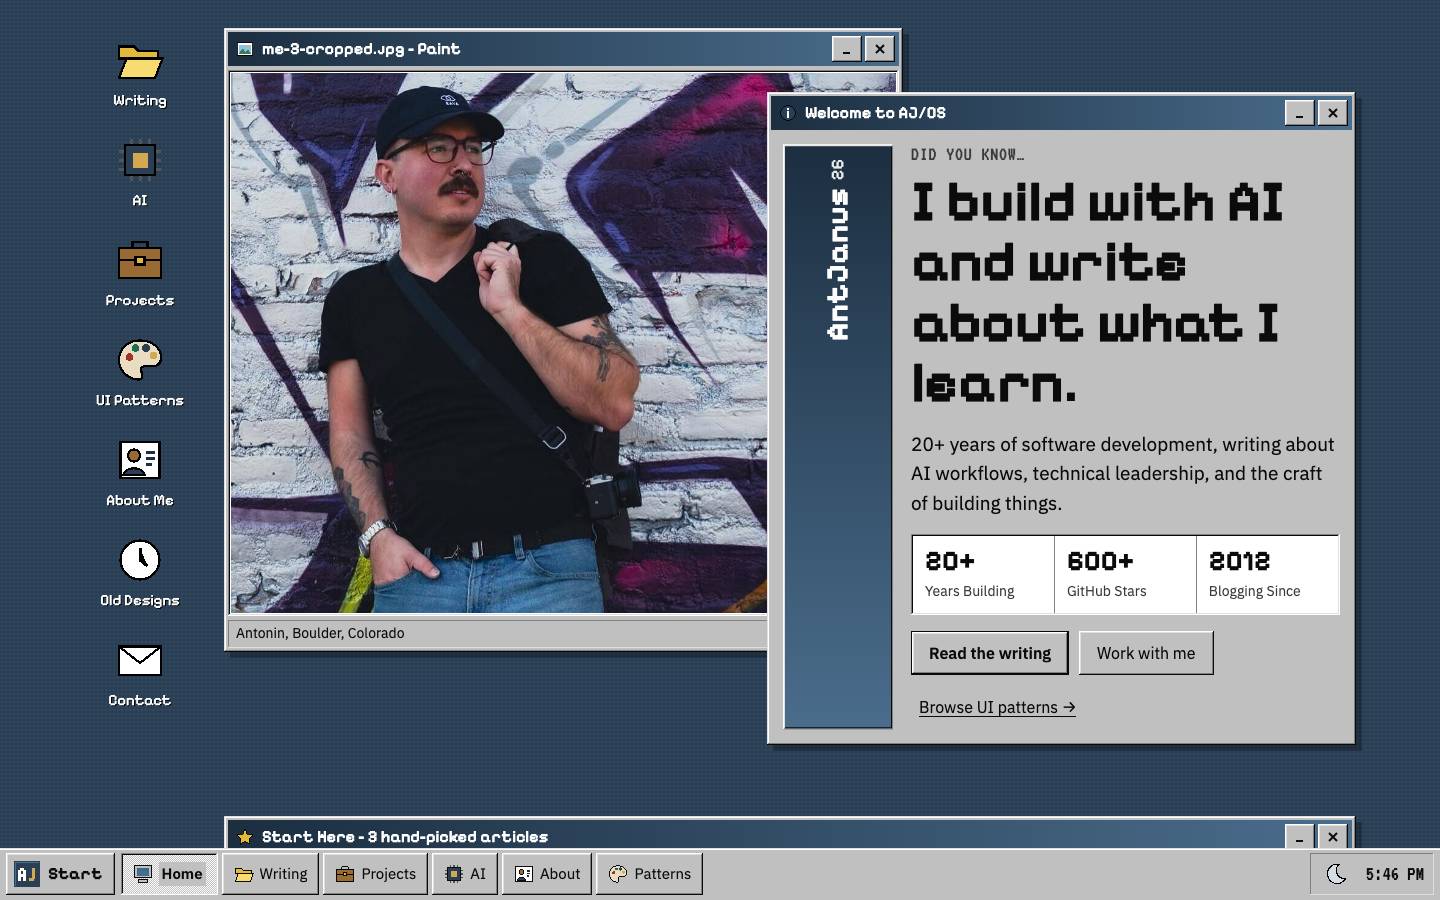Click the taskbar clock showing 5:46 PM

pyautogui.click(x=1394, y=874)
